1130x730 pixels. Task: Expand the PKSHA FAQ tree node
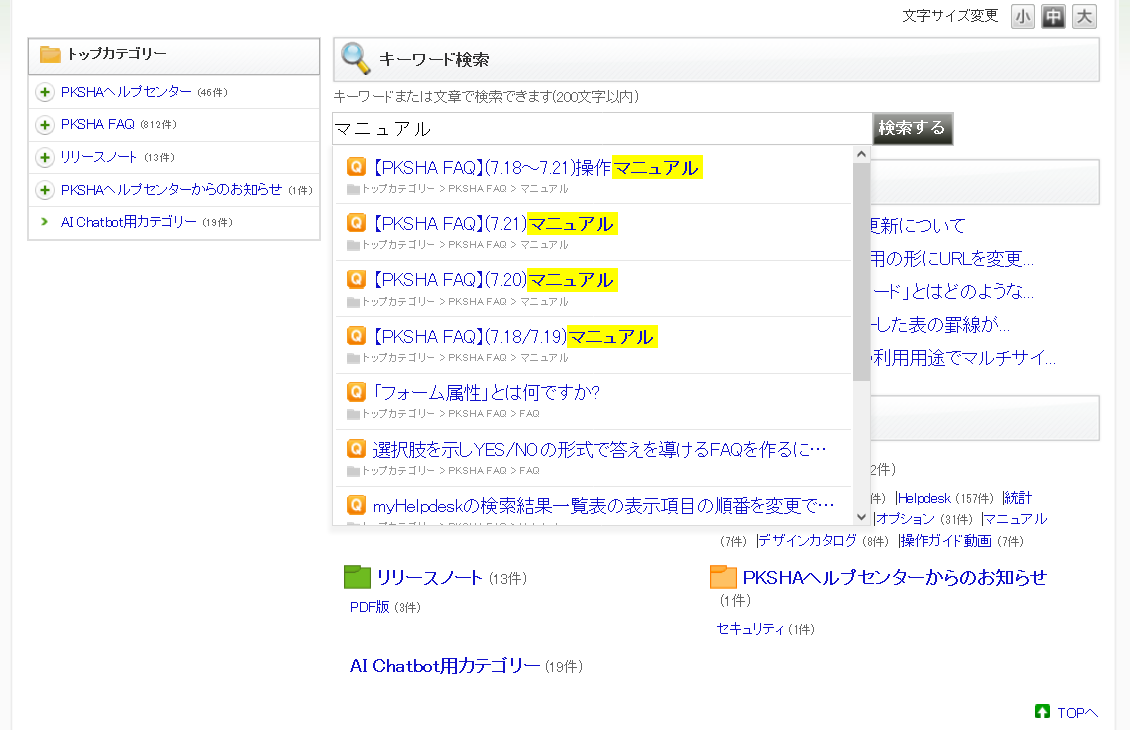coord(45,125)
